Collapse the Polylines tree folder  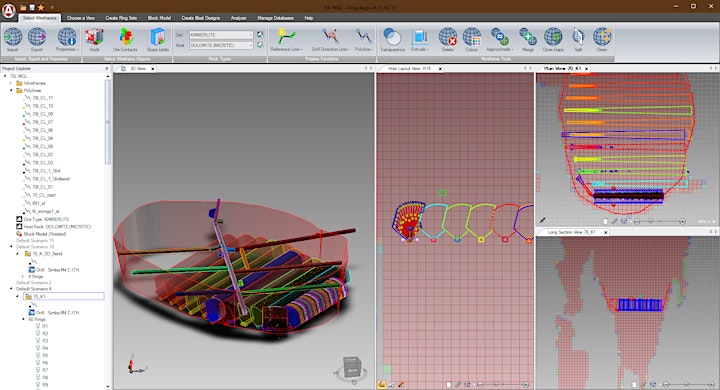coord(11,90)
